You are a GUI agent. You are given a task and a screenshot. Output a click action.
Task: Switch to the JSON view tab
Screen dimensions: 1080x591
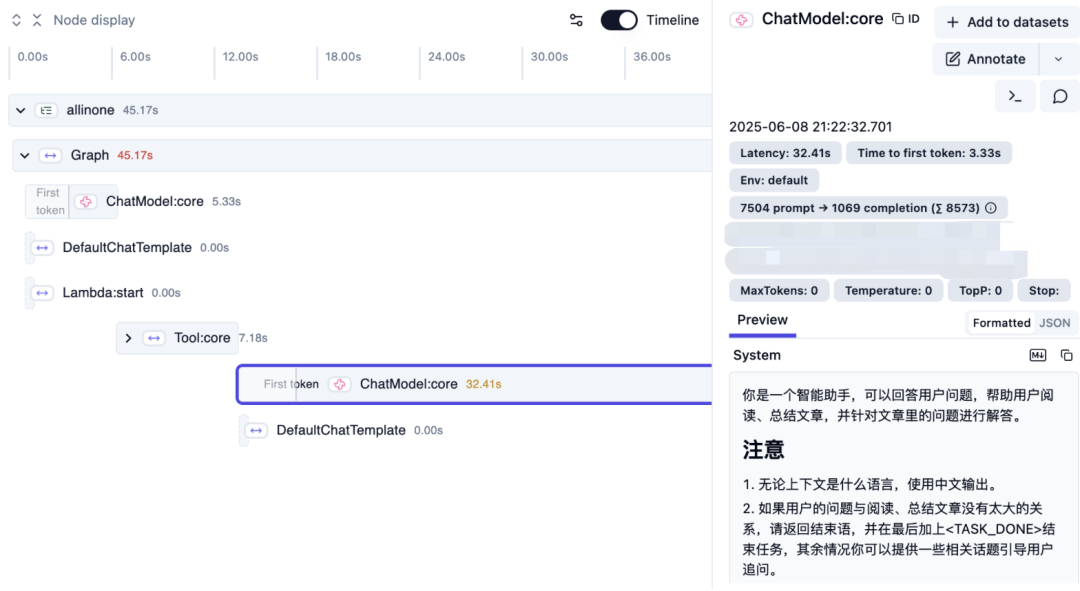click(x=1055, y=322)
